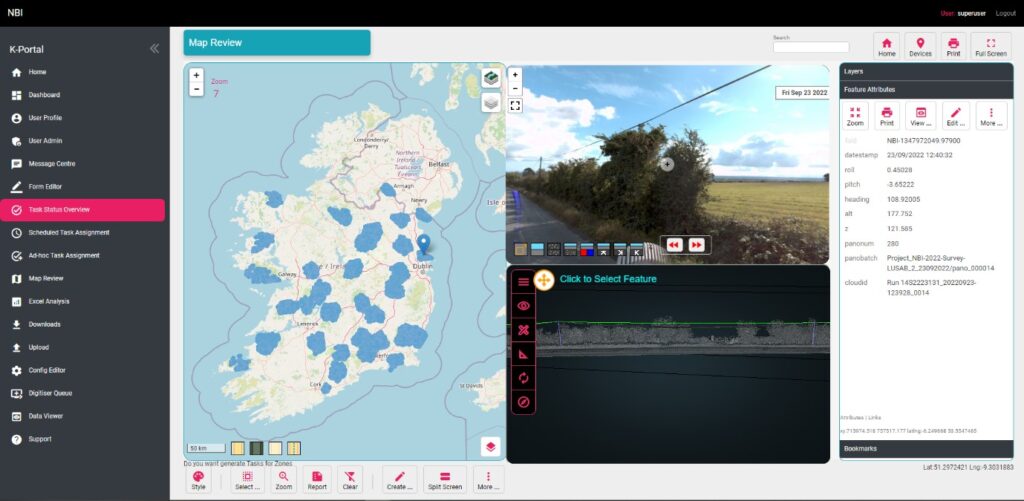Click the compass icon in point cloud toolbar

point(522,403)
